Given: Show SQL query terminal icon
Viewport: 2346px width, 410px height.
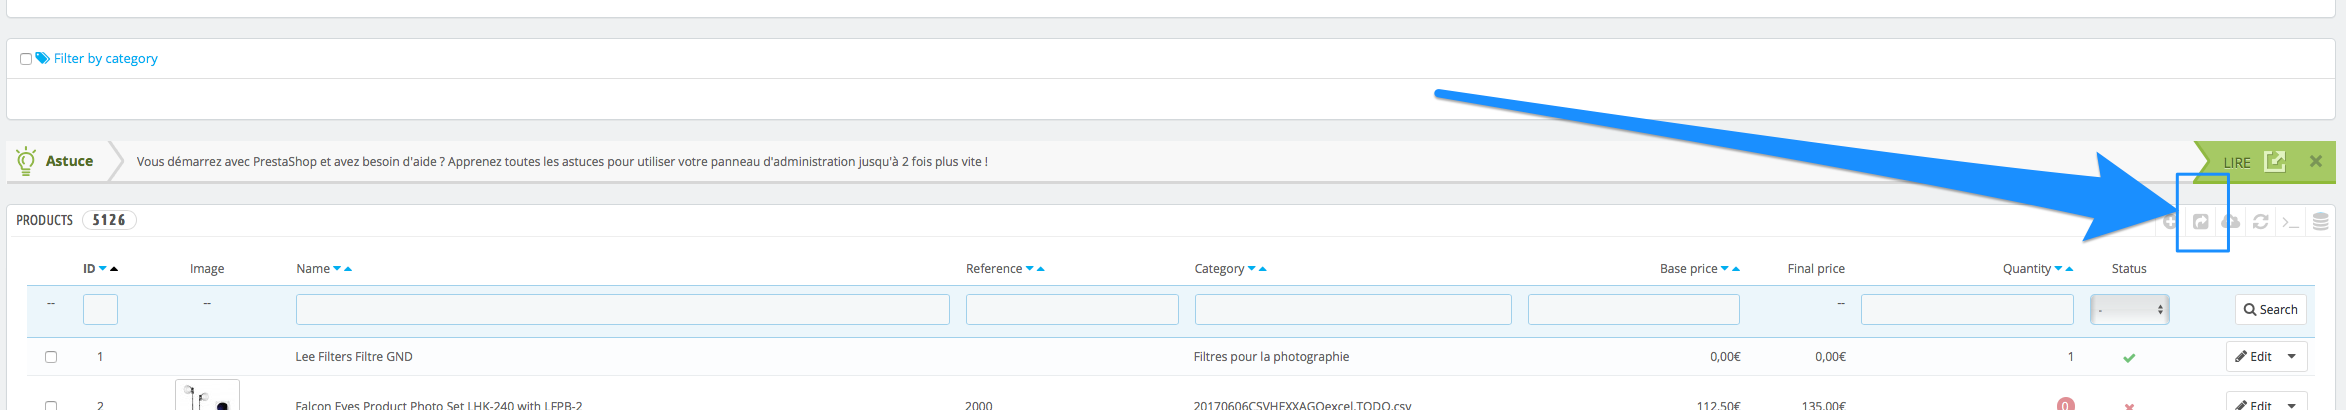Looking at the screenshot, I should click(2290, 221).
